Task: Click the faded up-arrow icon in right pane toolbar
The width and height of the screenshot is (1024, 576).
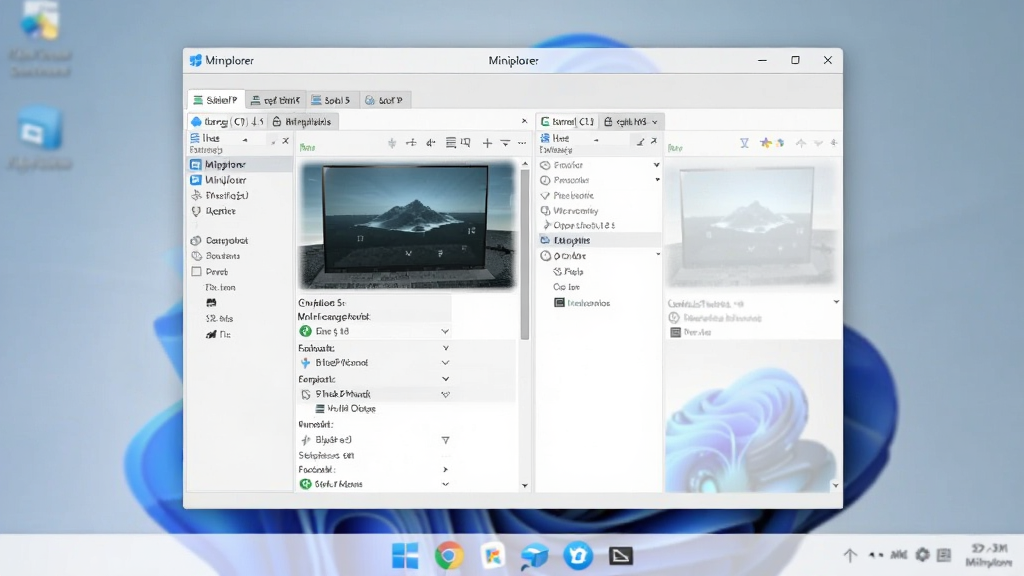Action: [801, 143]
